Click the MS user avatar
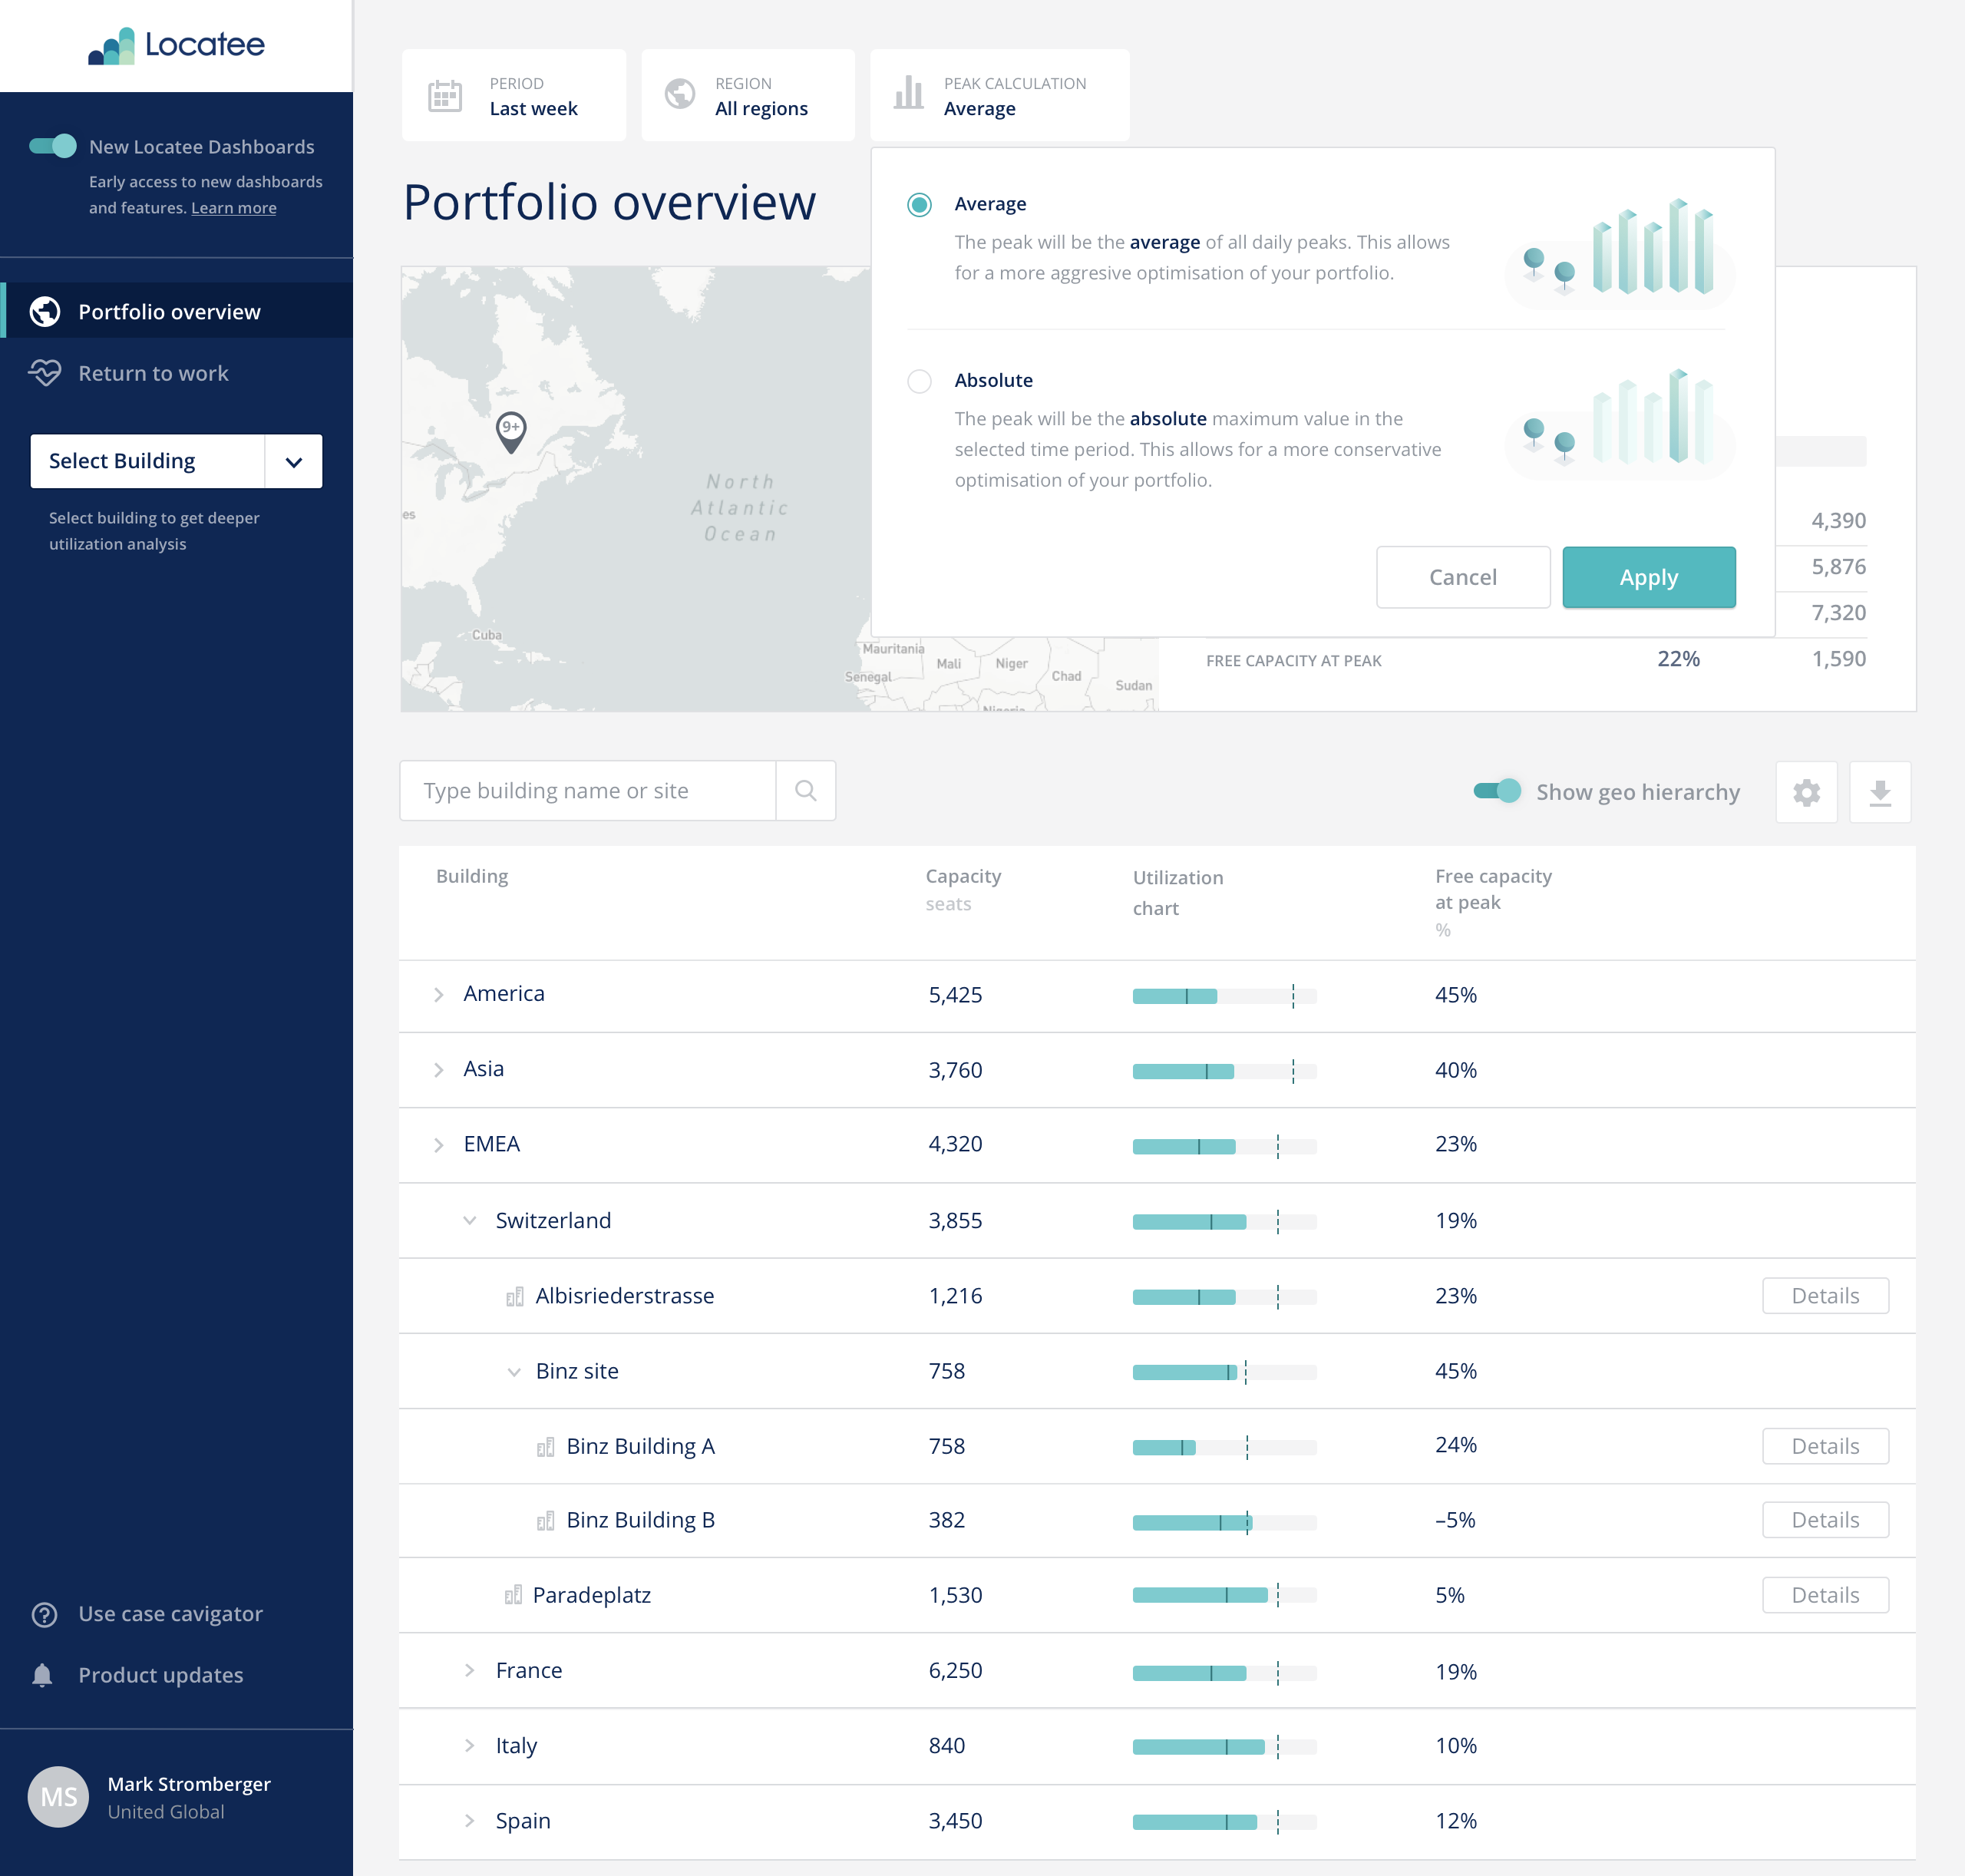 click(x=58, y=1796)
